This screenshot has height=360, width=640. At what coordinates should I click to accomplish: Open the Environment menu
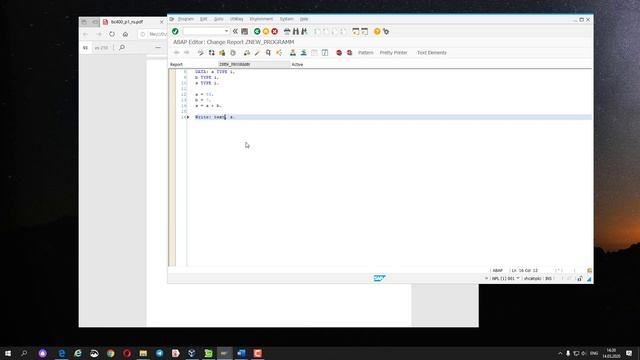click(x=261, y=19)
